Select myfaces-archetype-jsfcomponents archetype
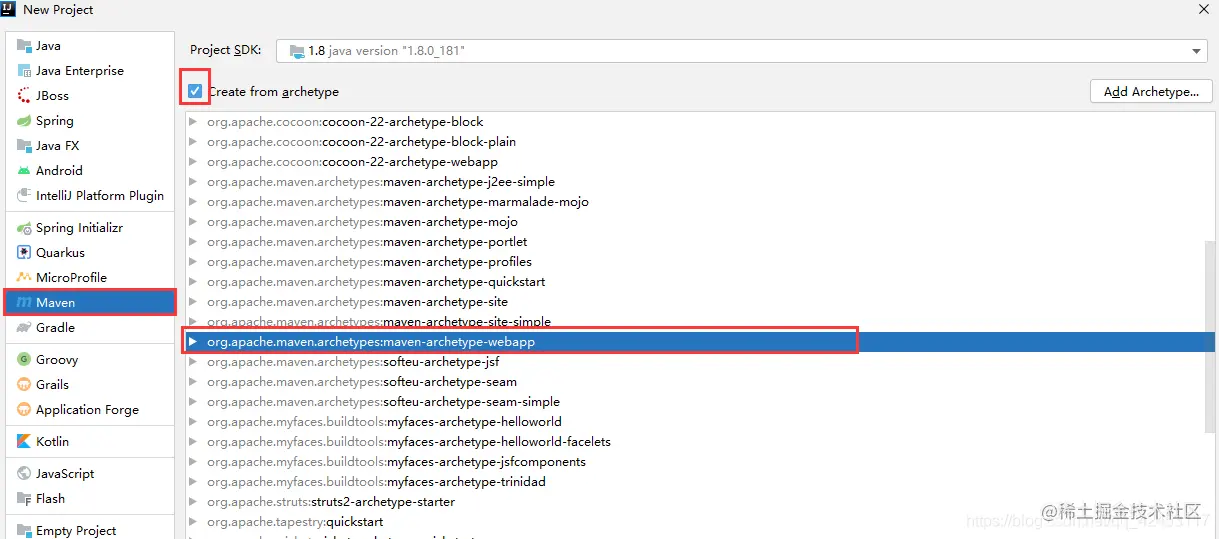Screen dimensions: 1219x539 click(x=695, y=462)
